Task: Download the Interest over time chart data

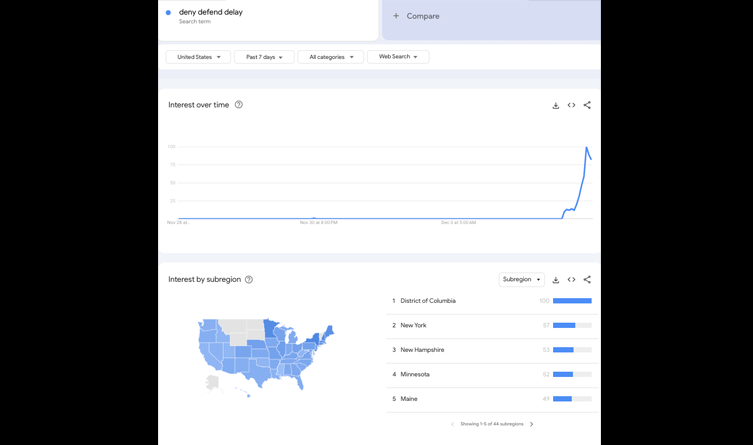Action: [556, 105]
